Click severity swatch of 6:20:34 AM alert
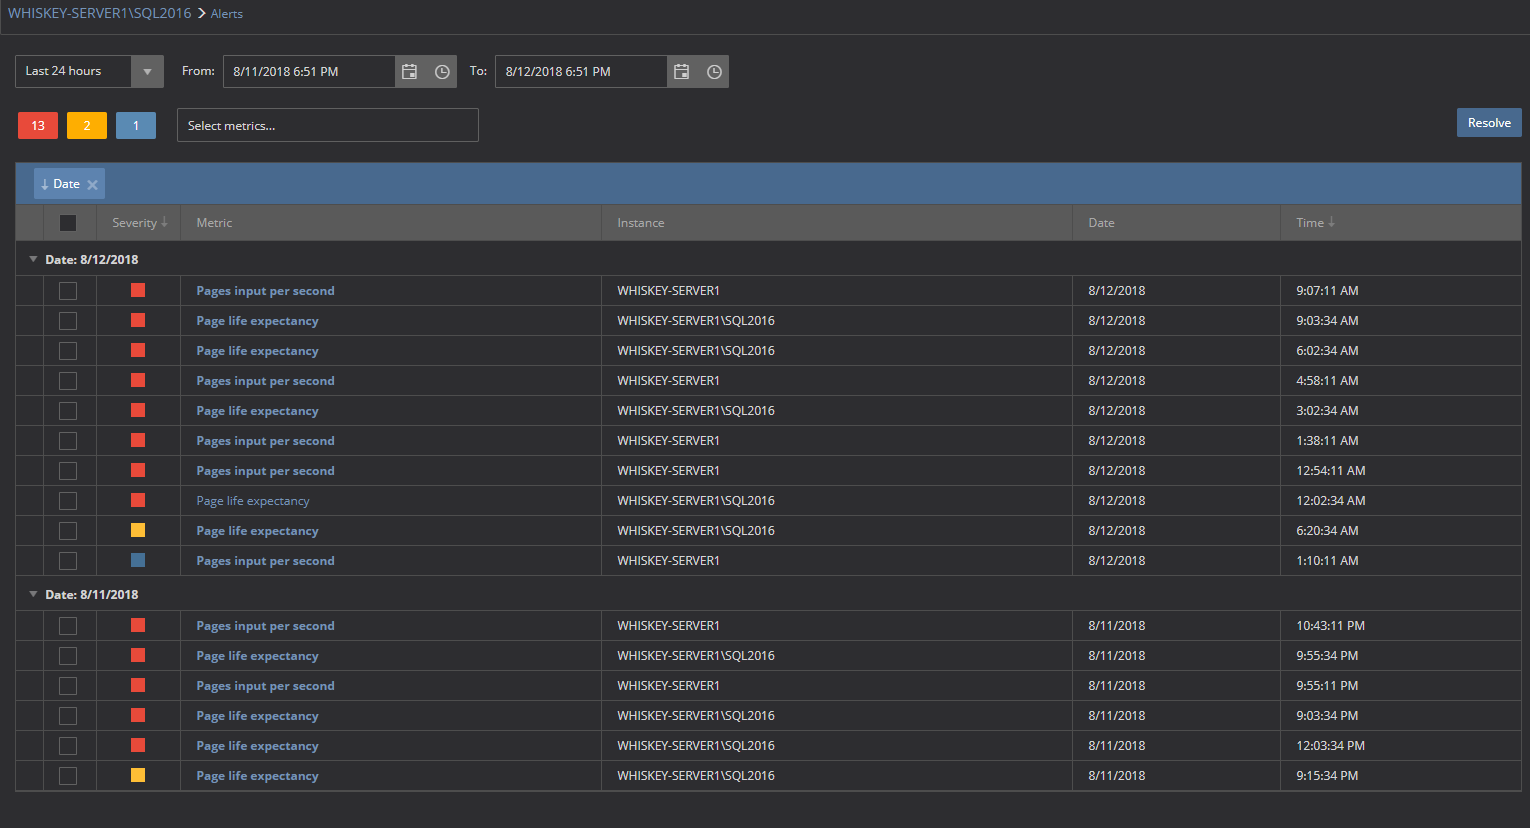Viewport: 1530px width, 828px height. tap(138, 531)
